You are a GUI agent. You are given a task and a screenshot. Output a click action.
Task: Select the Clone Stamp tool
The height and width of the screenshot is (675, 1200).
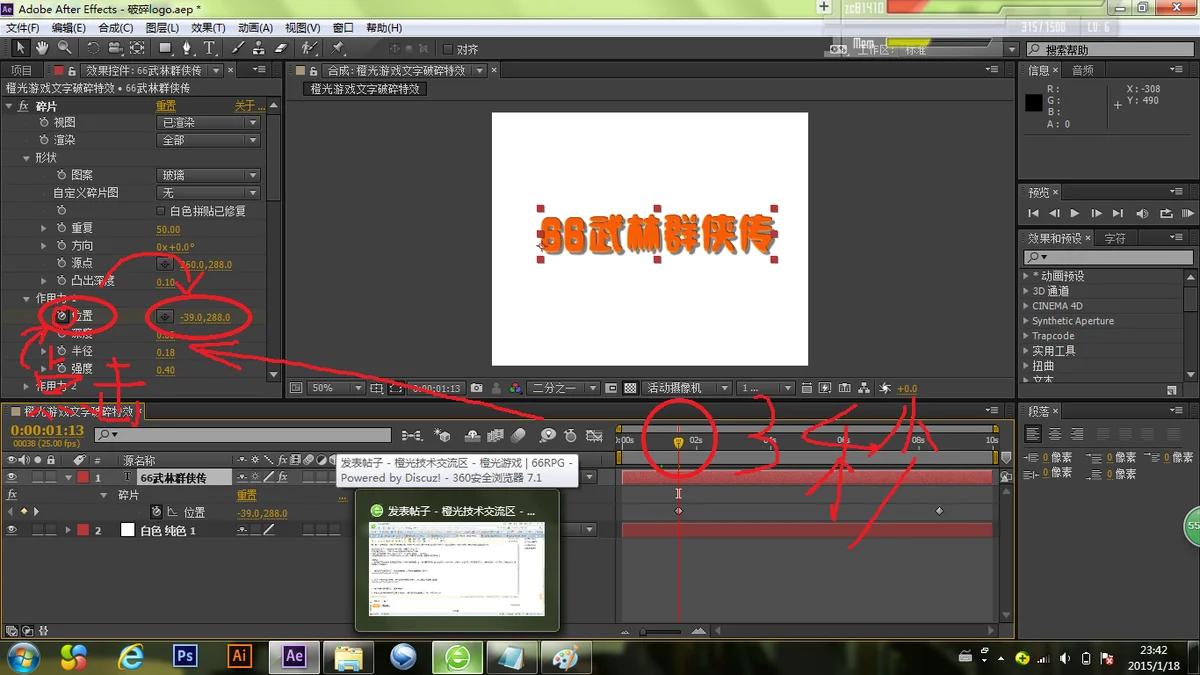click(x=259, y=48)
